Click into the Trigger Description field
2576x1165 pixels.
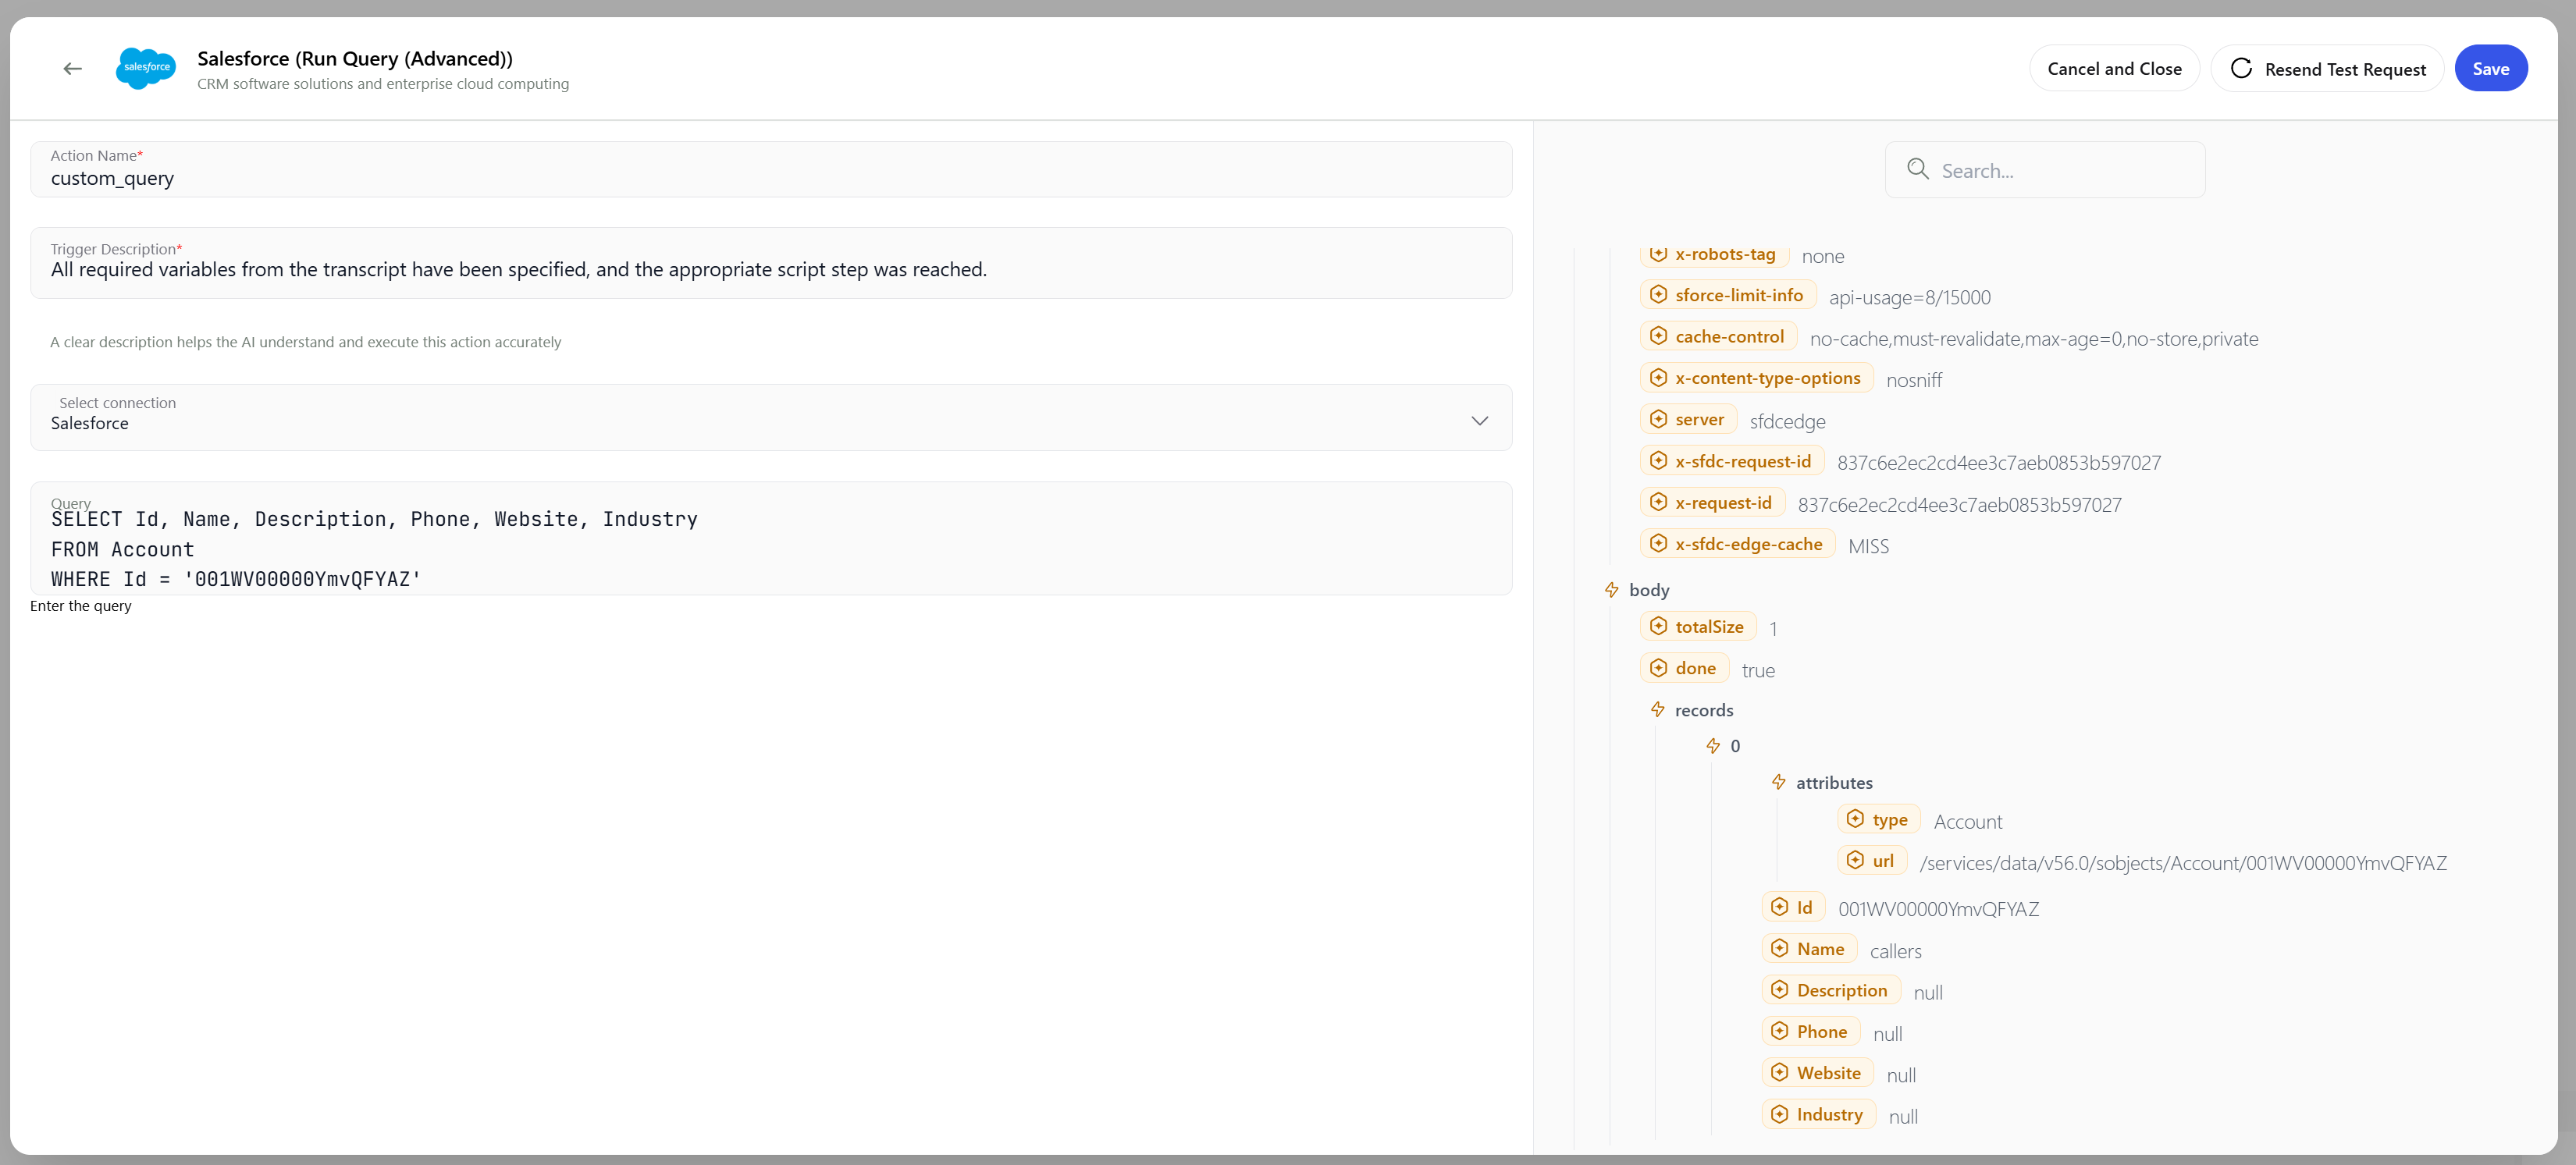click(x=771, y=263)
